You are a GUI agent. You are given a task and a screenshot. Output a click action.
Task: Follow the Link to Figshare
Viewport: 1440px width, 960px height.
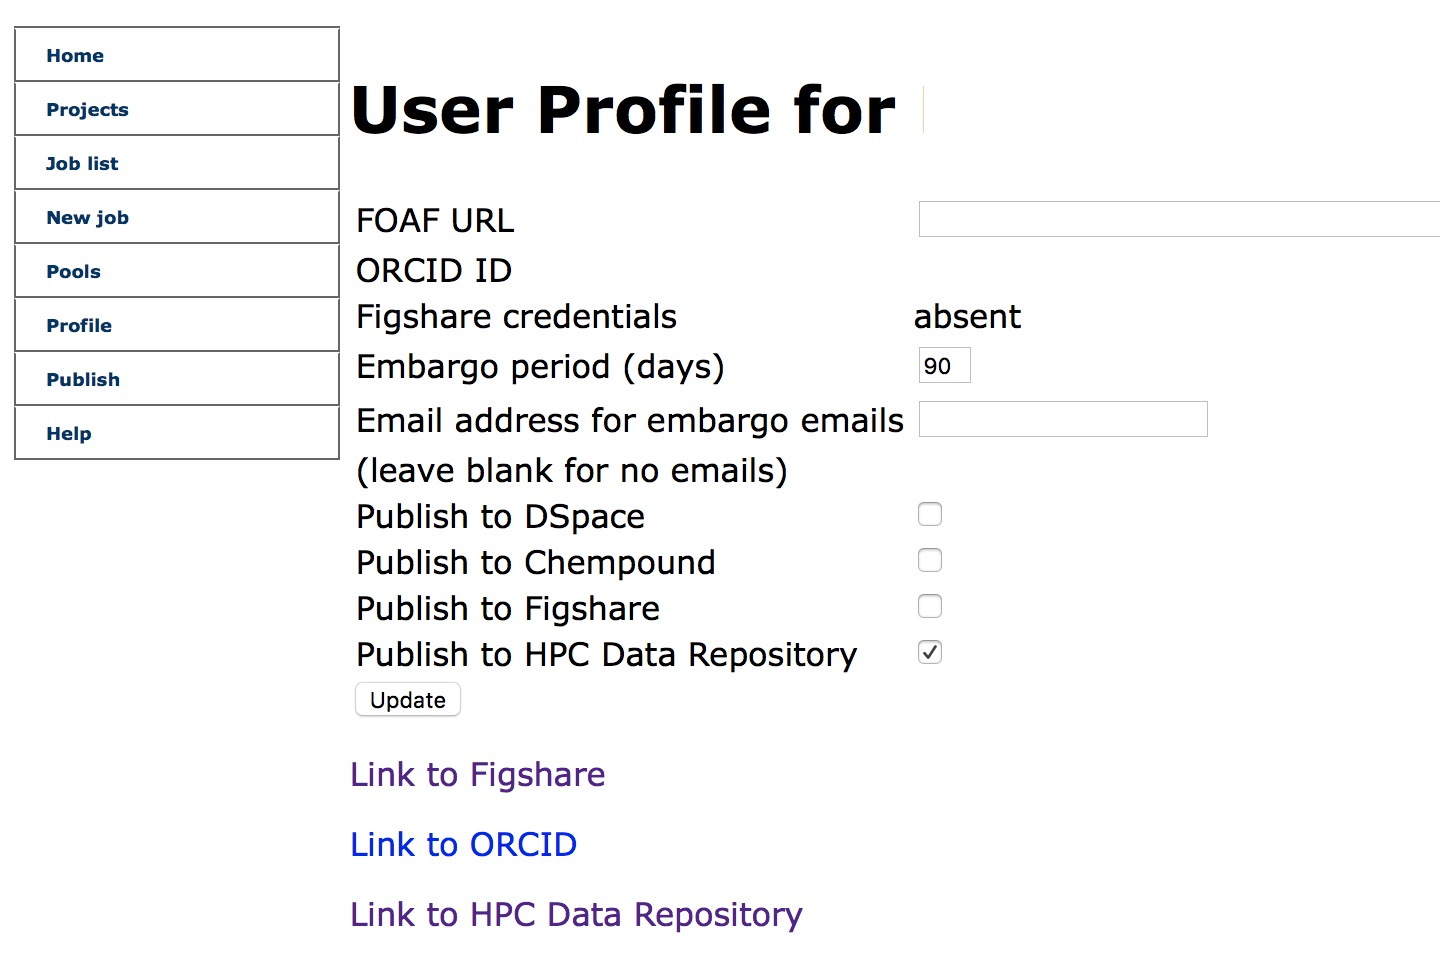477,775
